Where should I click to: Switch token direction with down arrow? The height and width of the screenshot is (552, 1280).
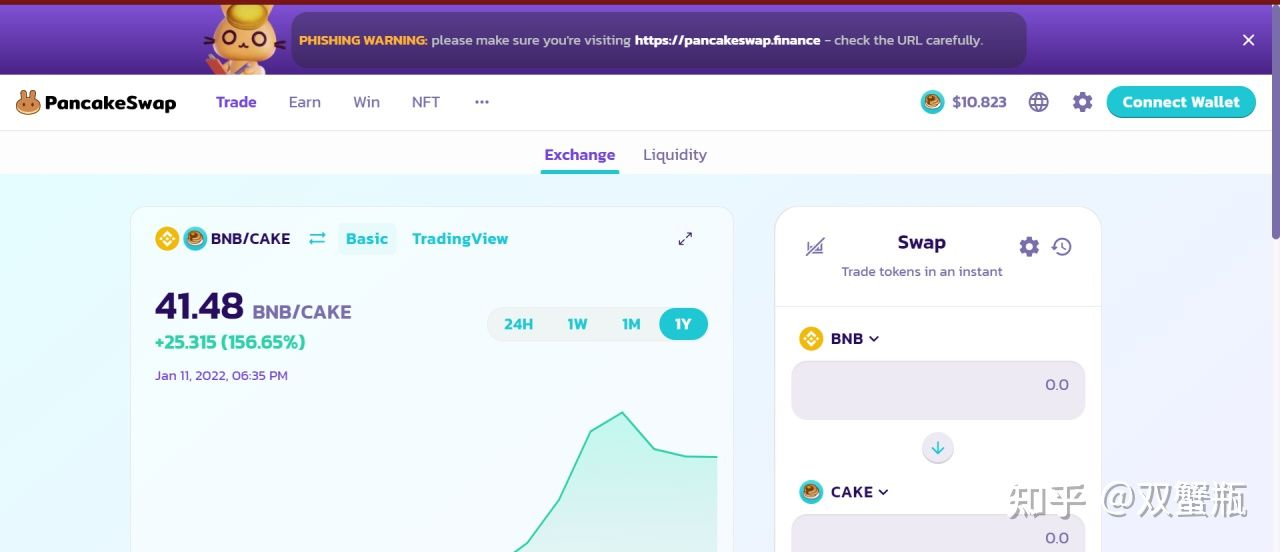point(937,448)
